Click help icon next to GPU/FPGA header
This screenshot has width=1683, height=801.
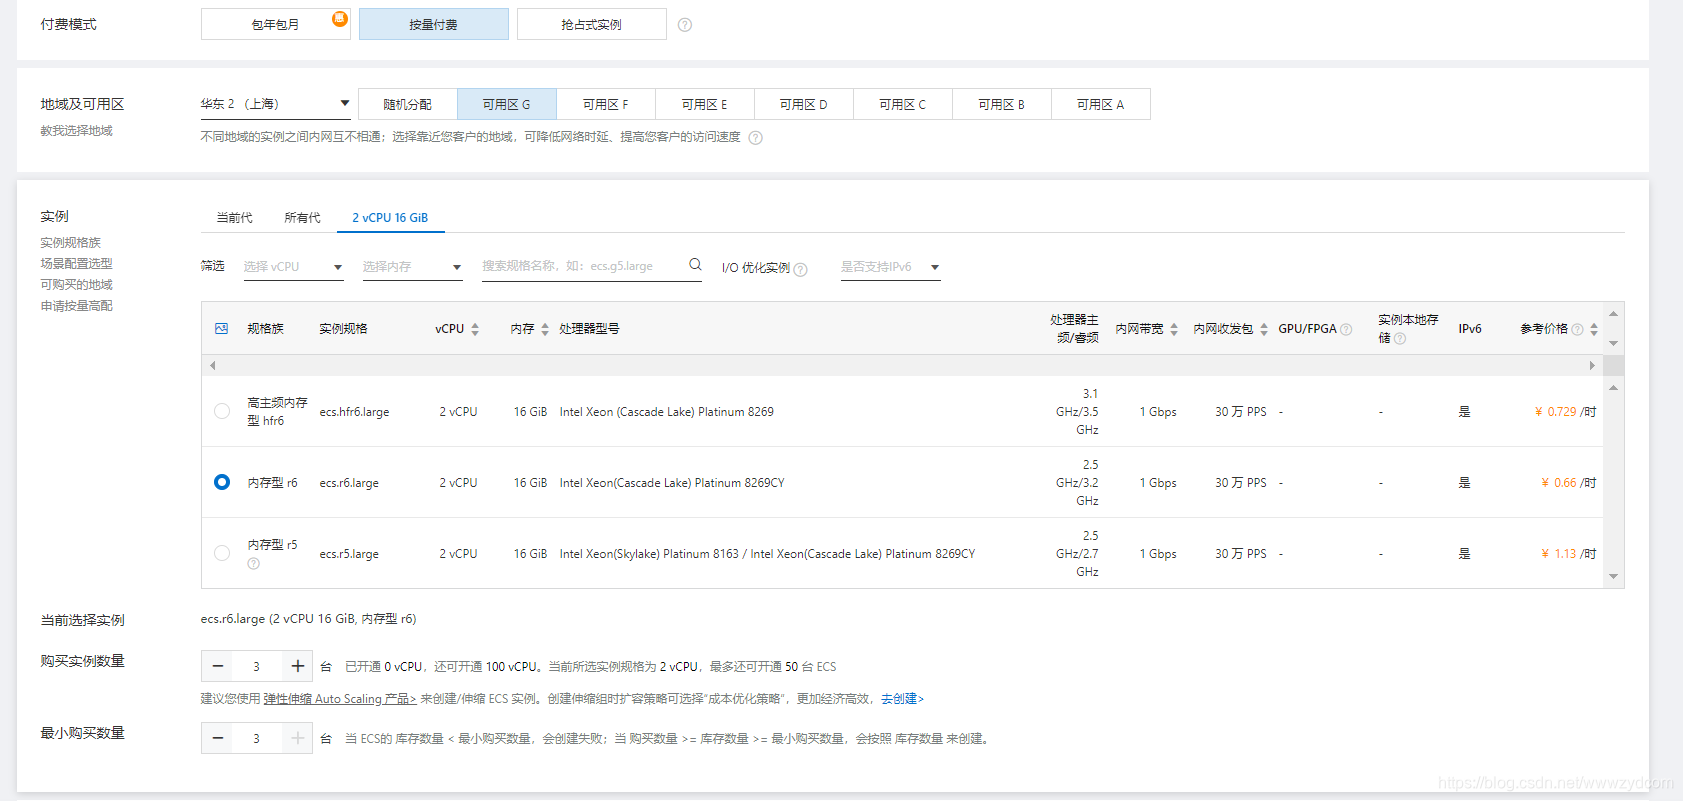click(1346, 329)
